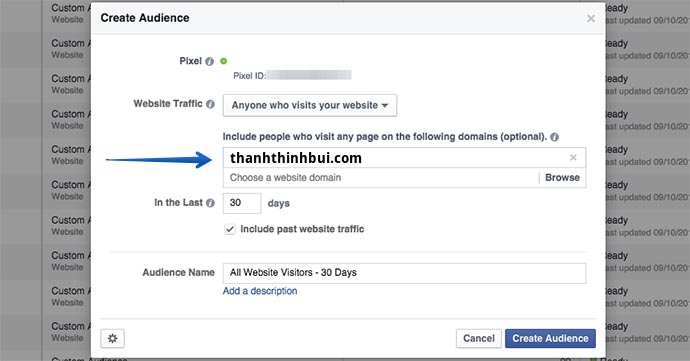This screenshot has width=690, height=361.
Task: Click the Create Audience button
Action: click(550, 339)
